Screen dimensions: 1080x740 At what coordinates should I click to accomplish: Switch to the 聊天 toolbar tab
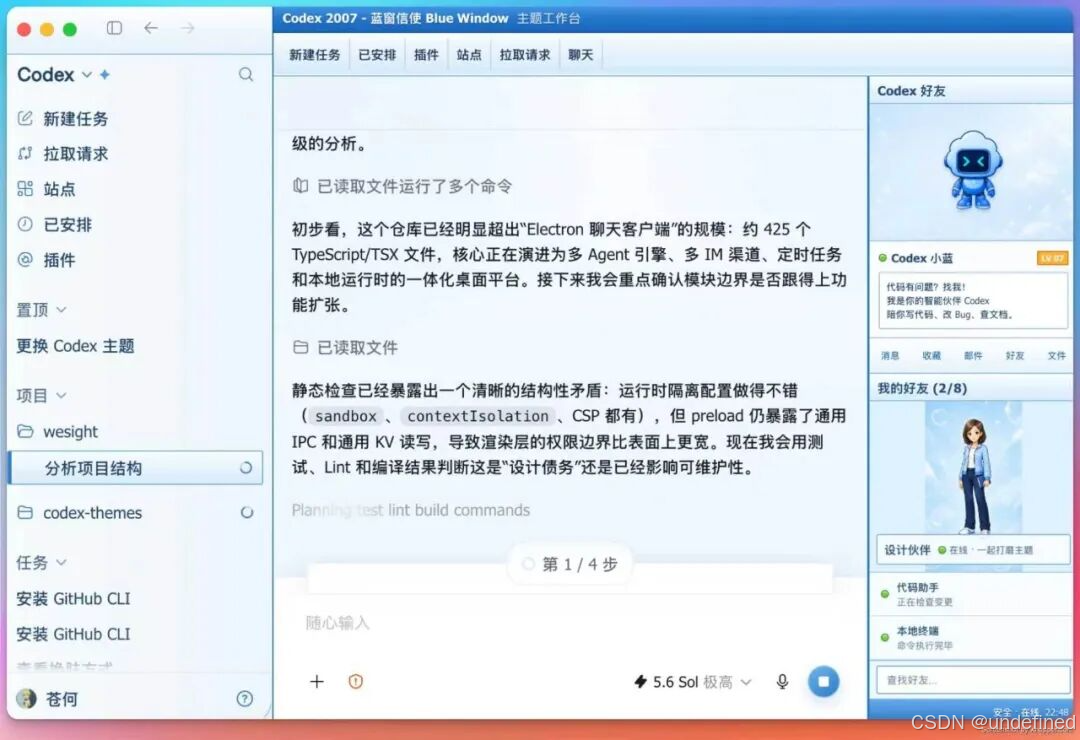click(581, 55)
